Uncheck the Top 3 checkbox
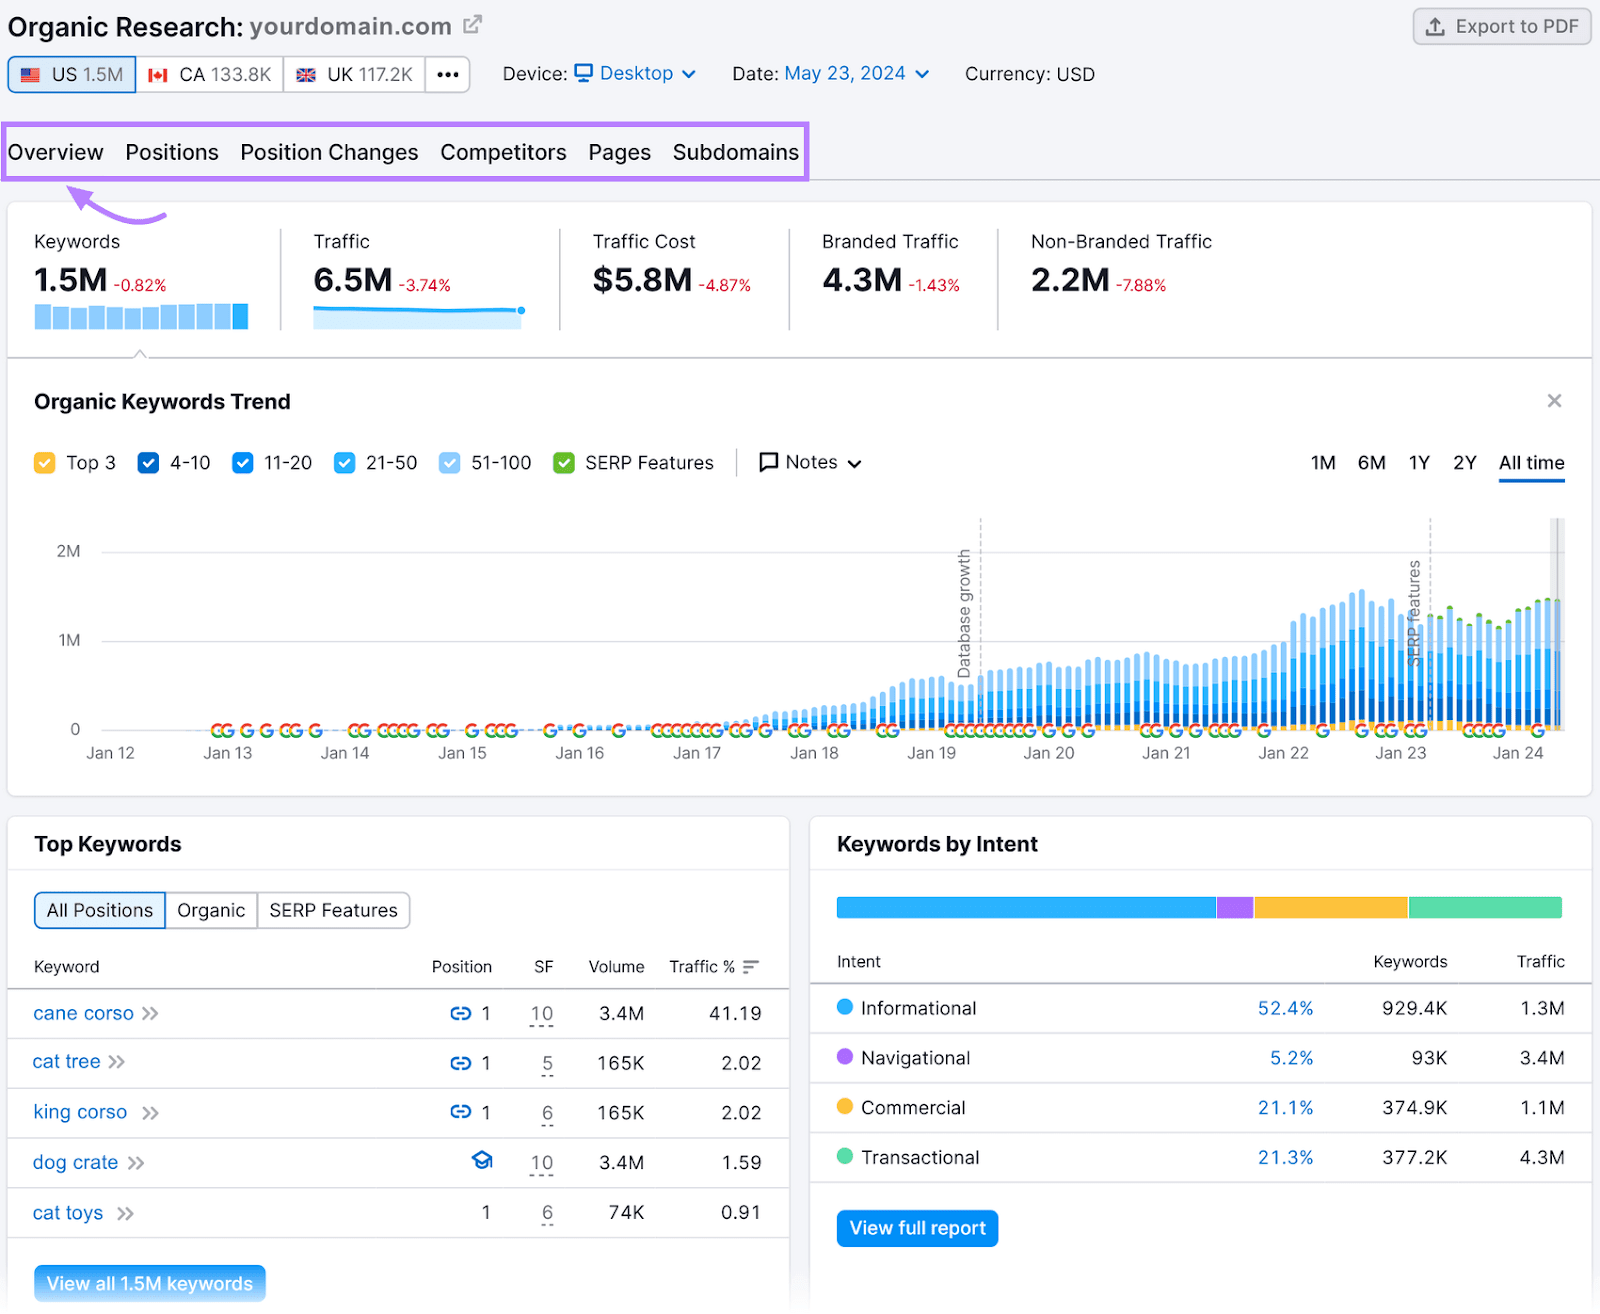Viewport: 1600px width, 1314px height. coord(44,462)
